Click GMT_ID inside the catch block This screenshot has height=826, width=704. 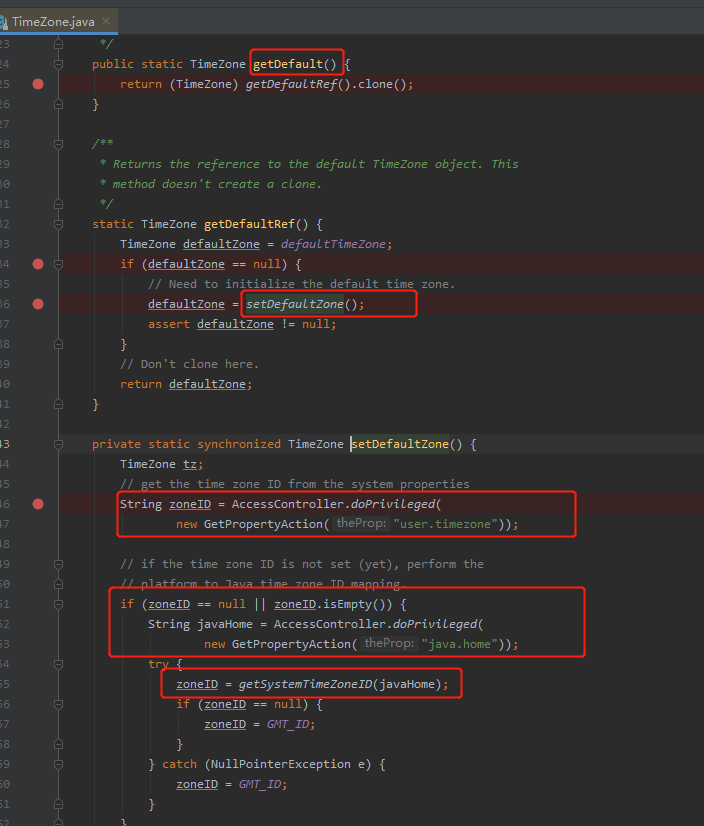click(260, 784)
